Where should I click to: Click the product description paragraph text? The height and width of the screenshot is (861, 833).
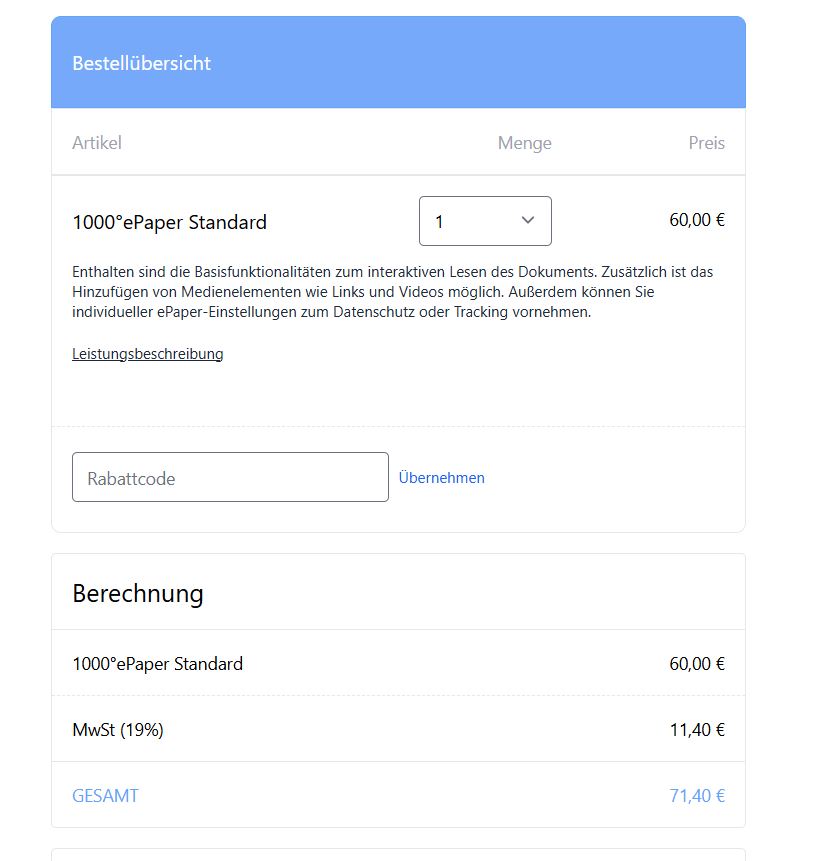click(x=393, y=292)
